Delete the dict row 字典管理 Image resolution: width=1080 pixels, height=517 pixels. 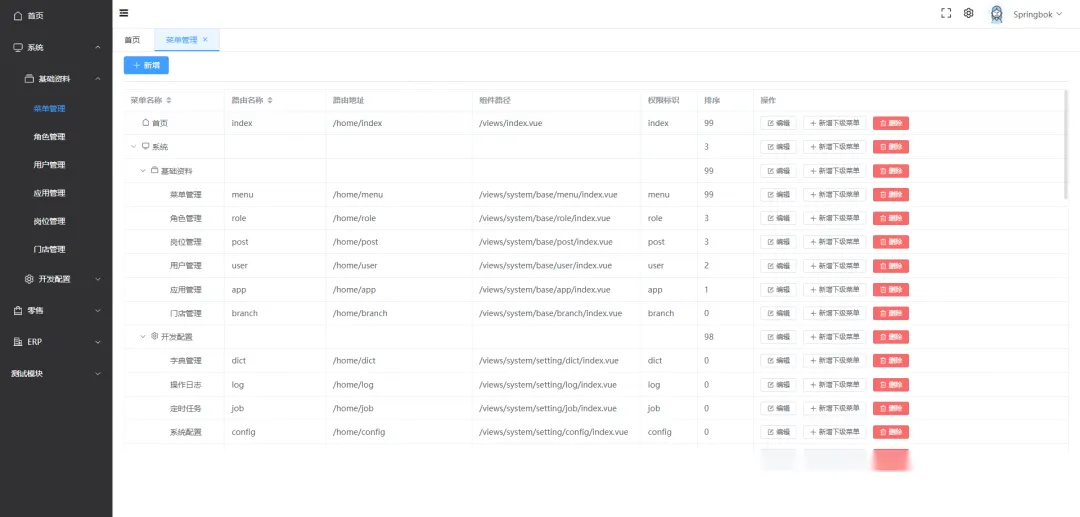(x=891, y=361)
